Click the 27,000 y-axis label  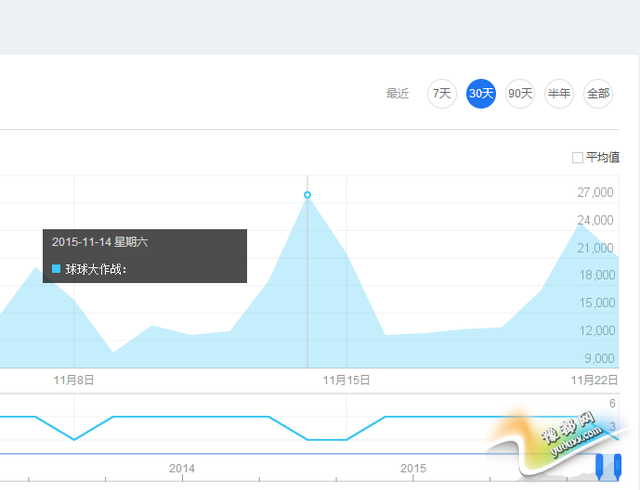click(595, 193)
